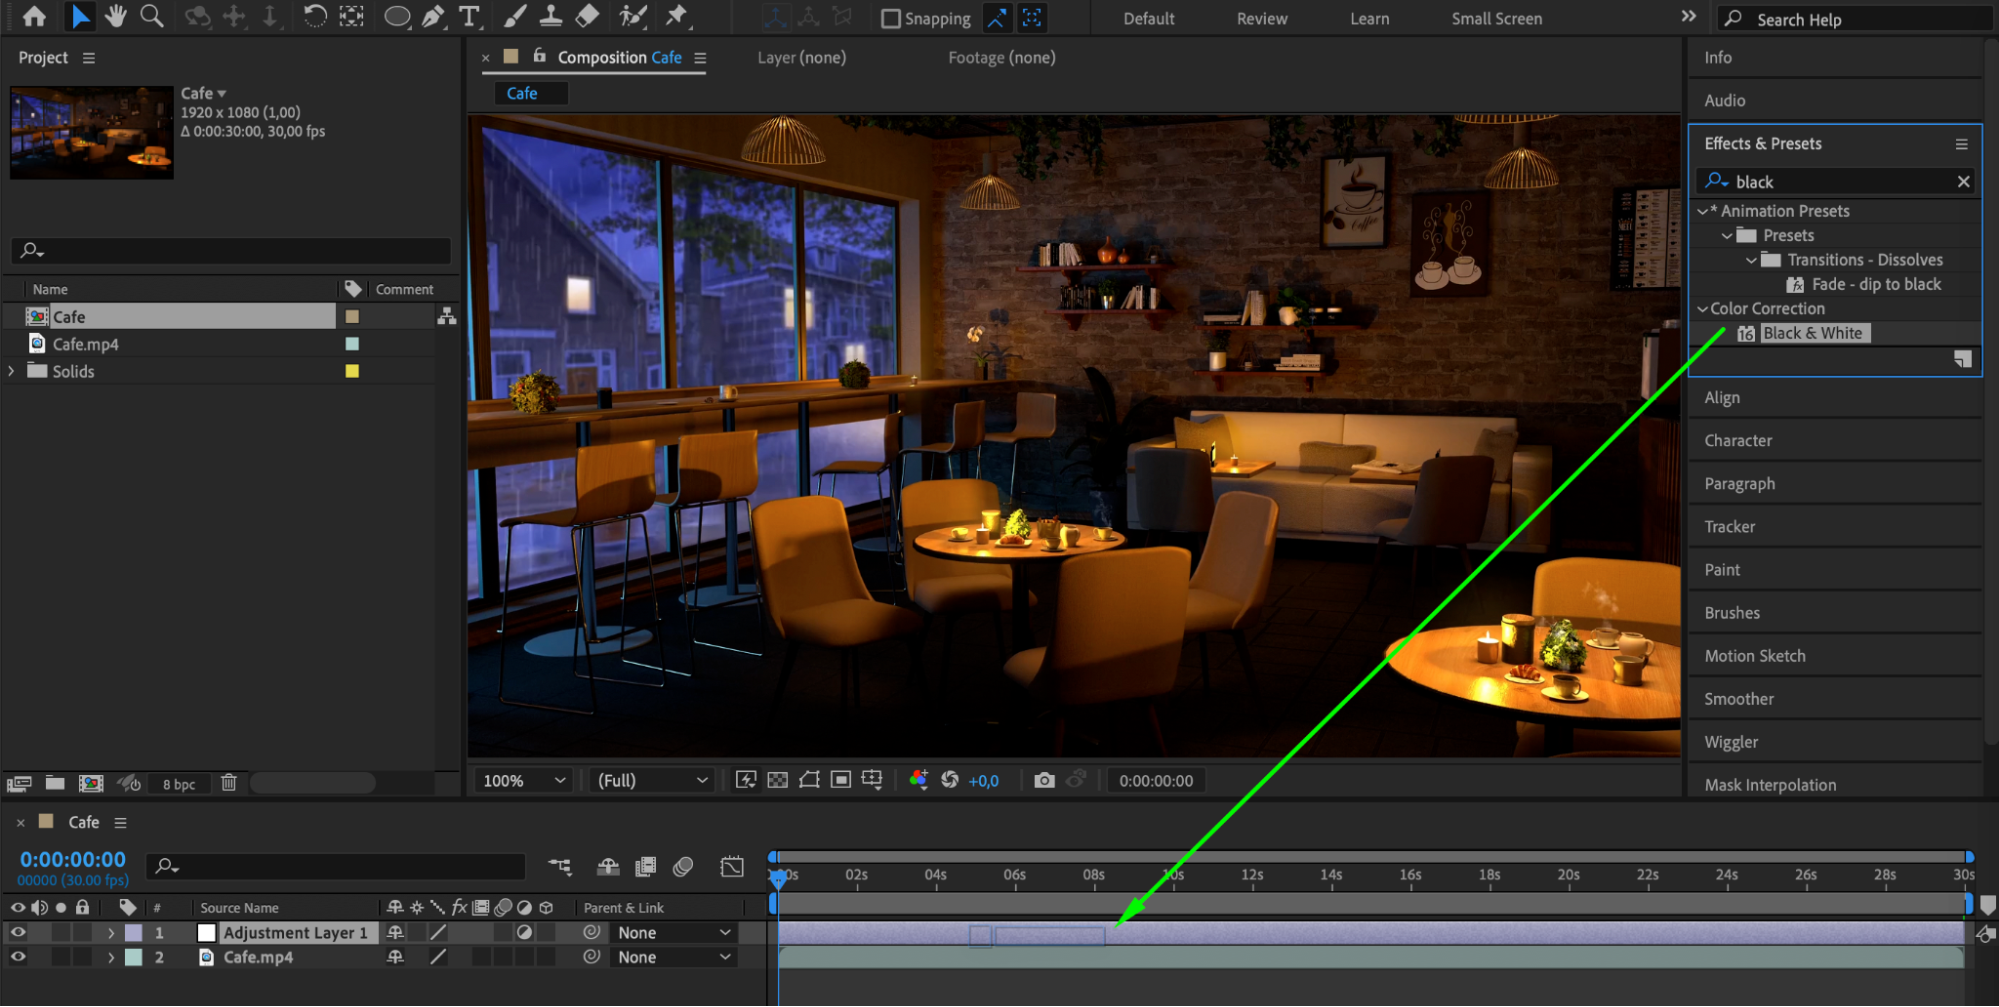Select the Hand tool
The height and width of the screenshot is (1007, 1999).
pyautogui.click(x=116, y=16)
